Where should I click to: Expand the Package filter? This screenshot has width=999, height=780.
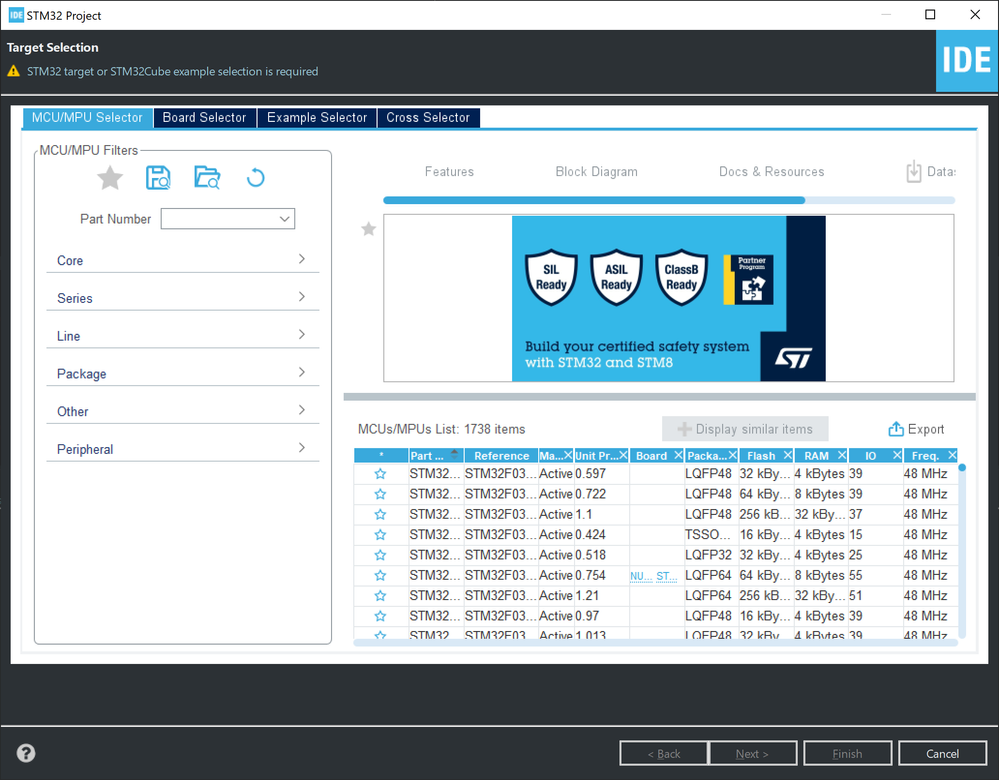click(x=182, y=373)
